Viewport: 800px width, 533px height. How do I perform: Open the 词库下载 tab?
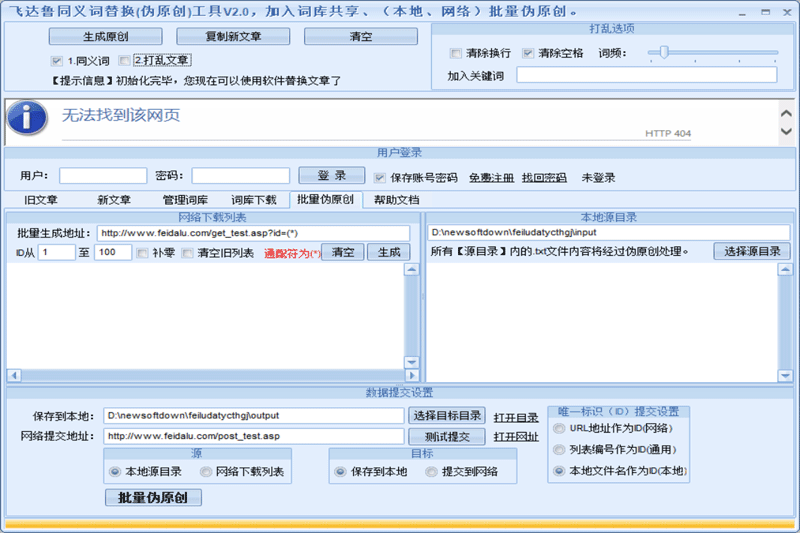254,200
